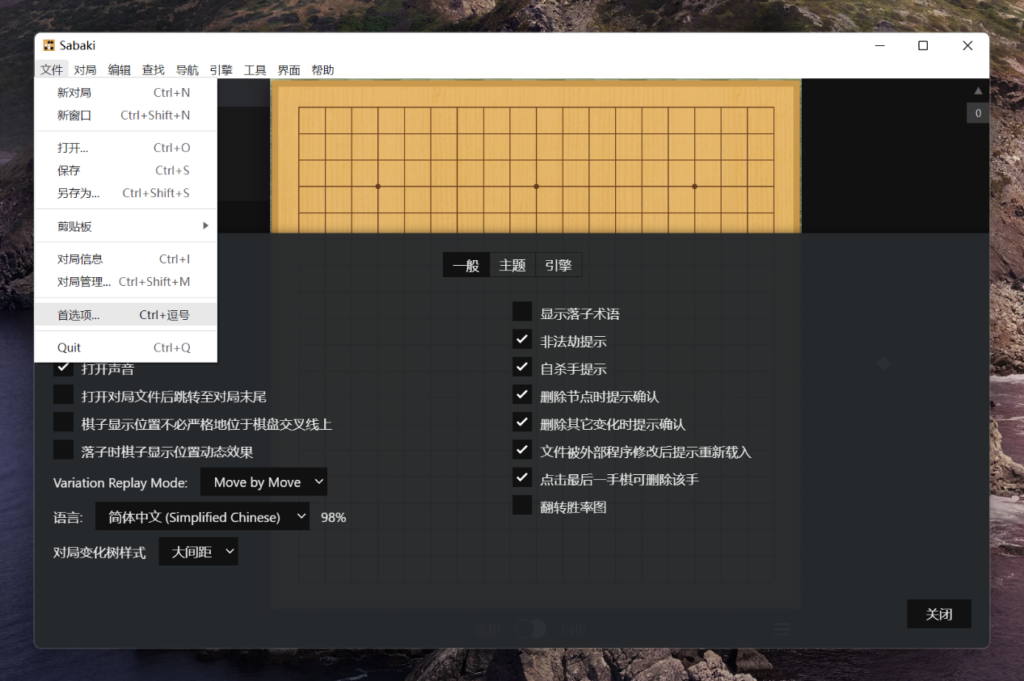Open the 编辑 menu
The image size is (1024, 681).
[119, 70]
